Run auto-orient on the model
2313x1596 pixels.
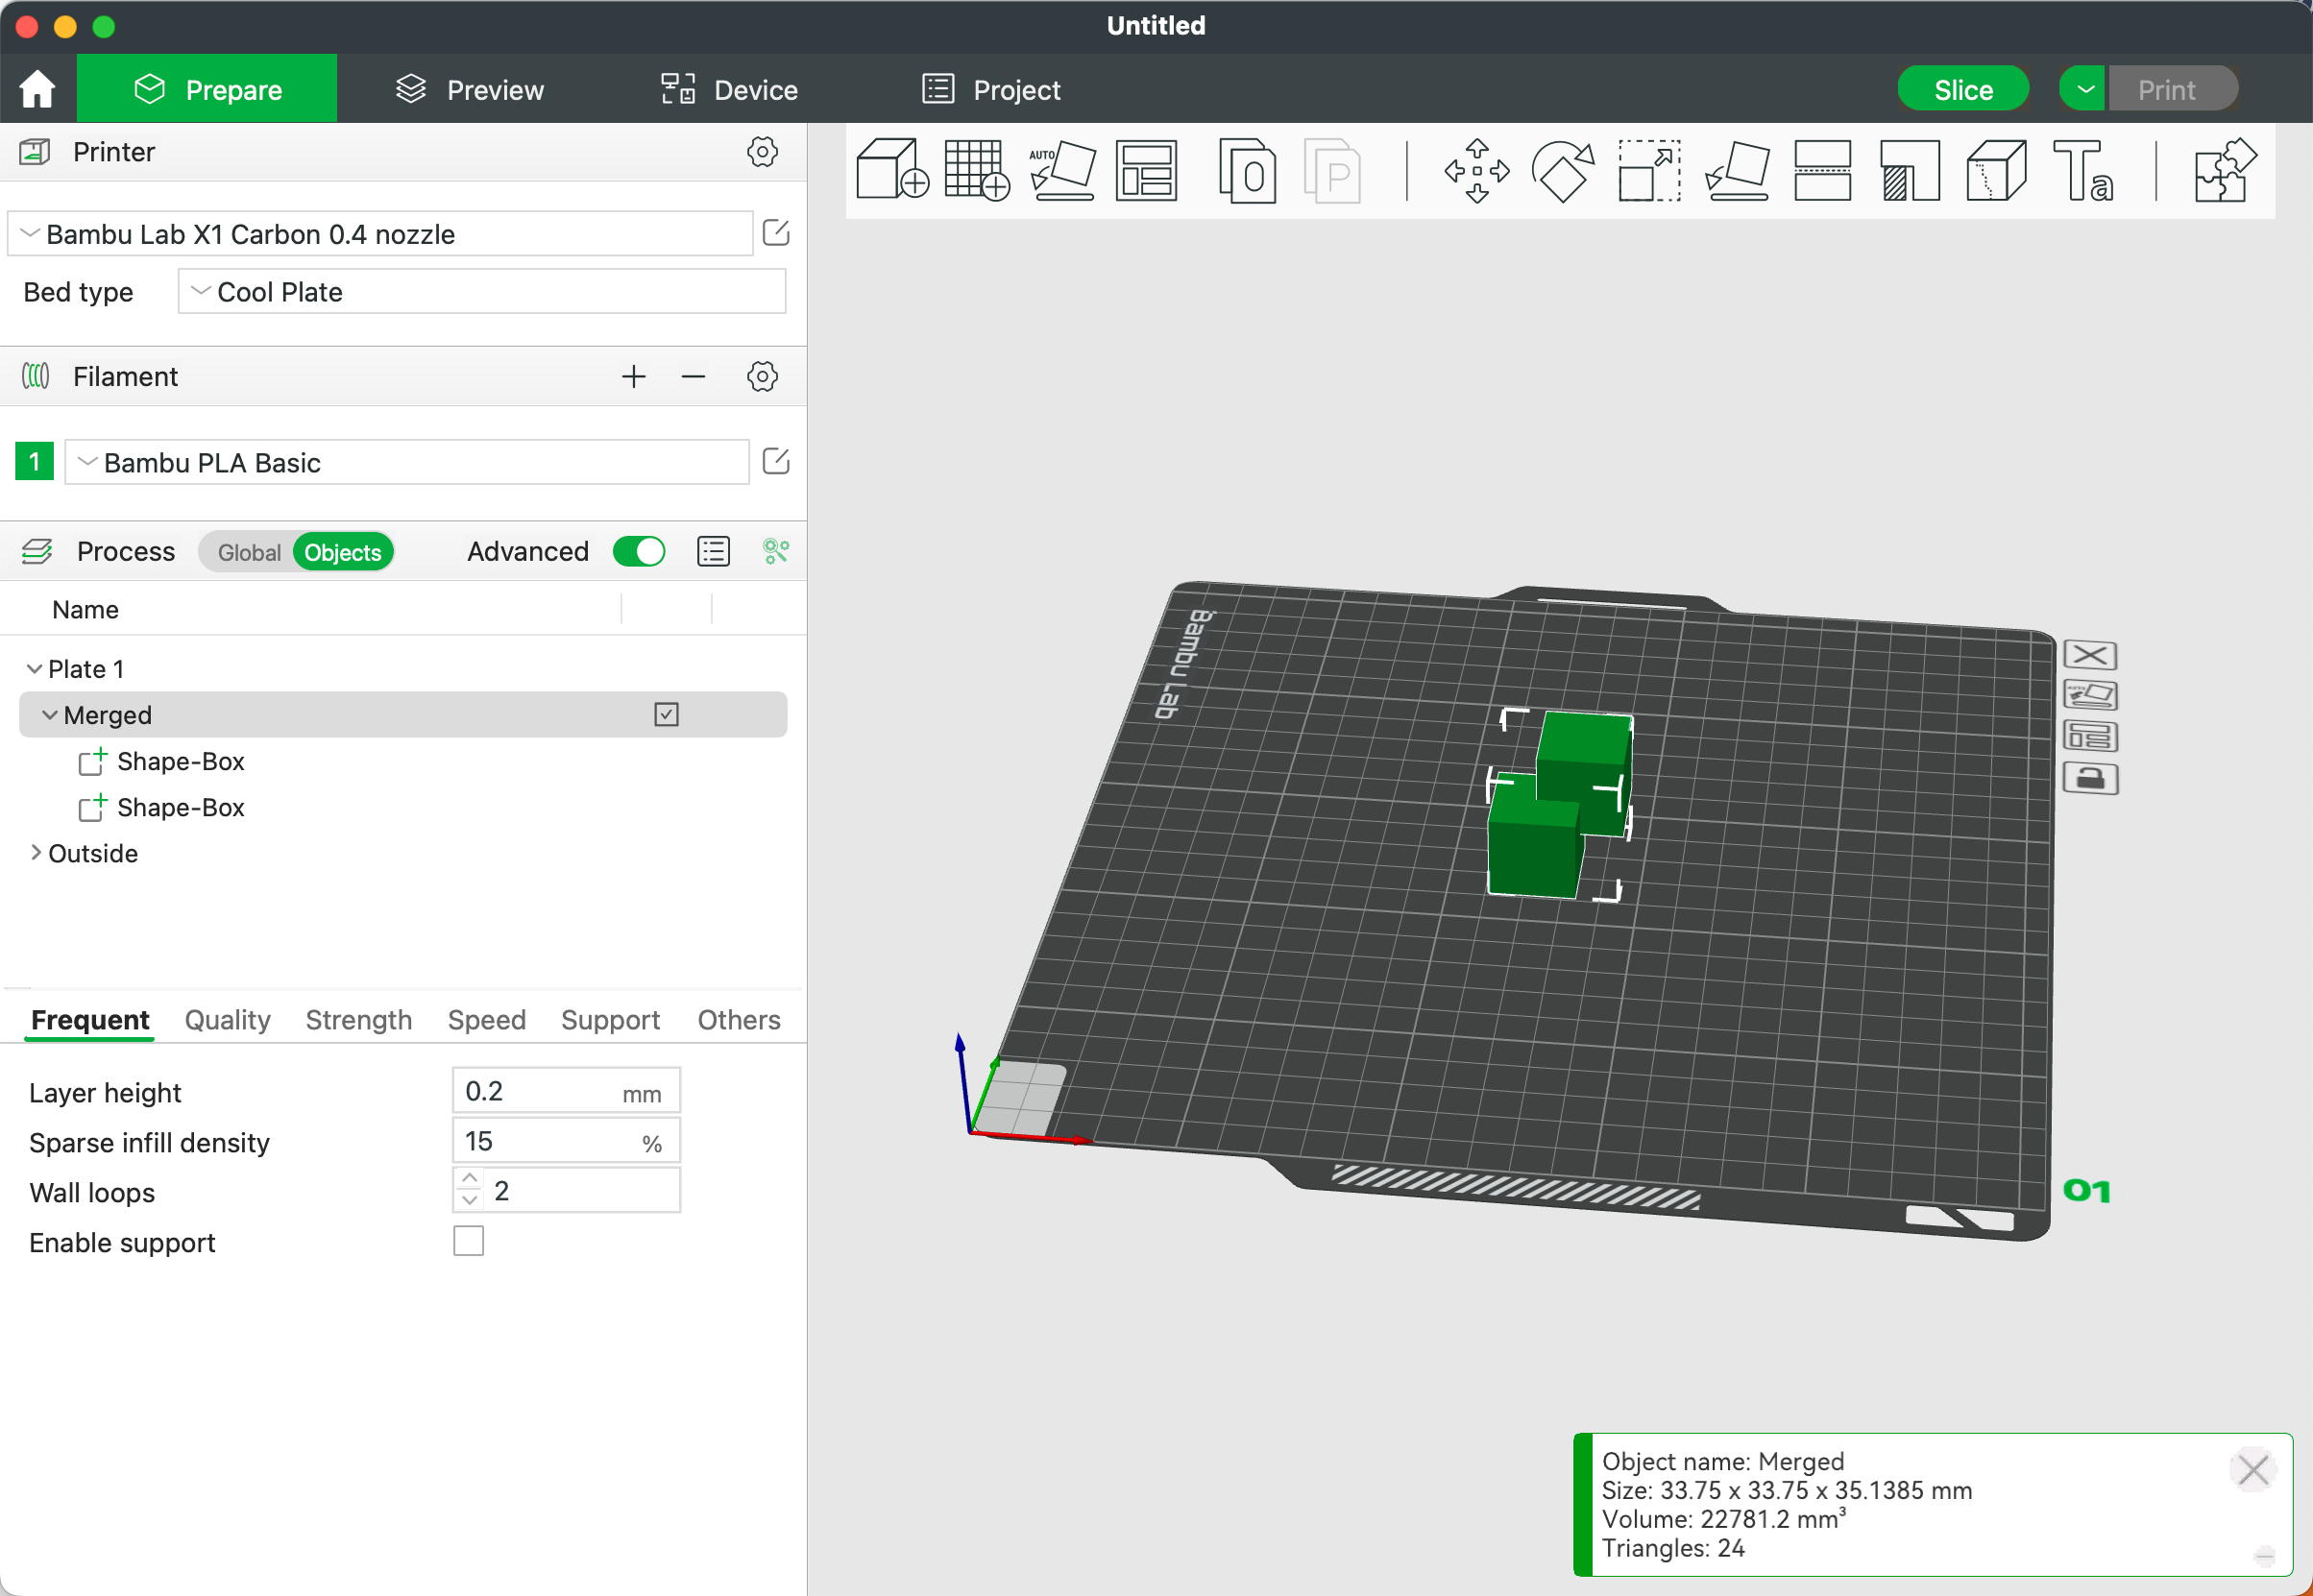click(1062, 170)
